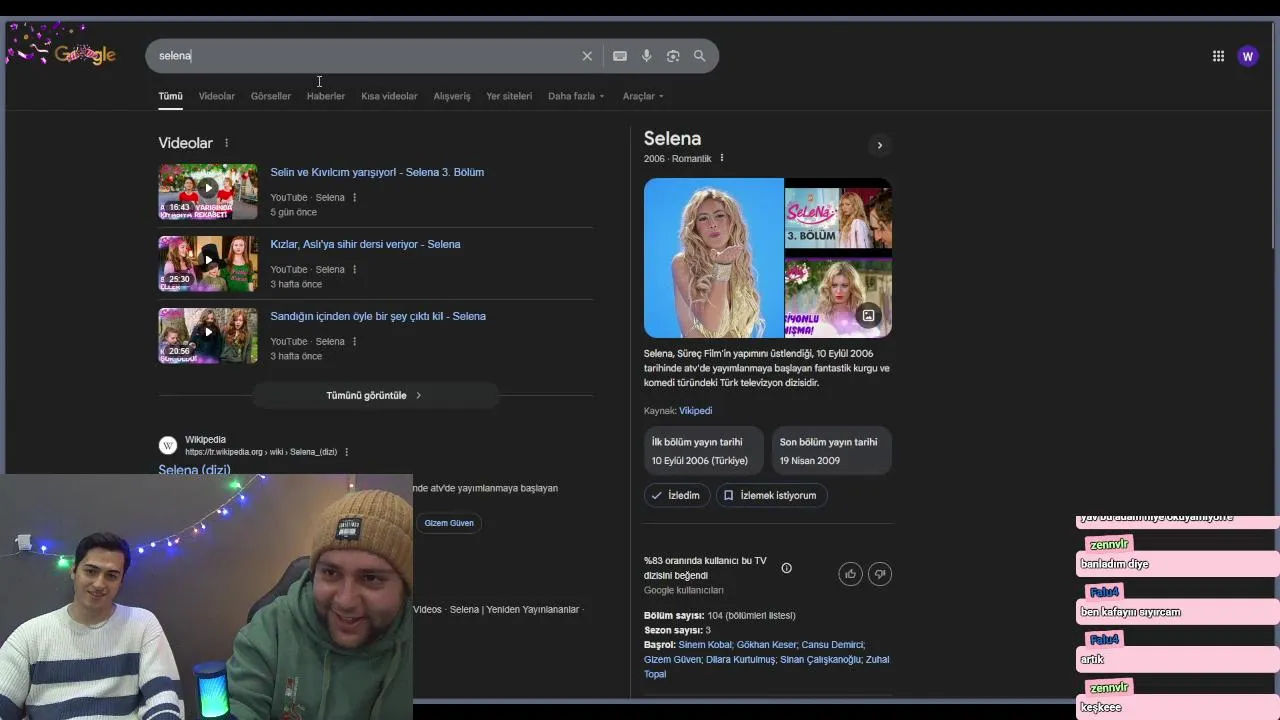Image resolution: width=1280 pixels, height=720 pixels.
Task: Open the Kısa videolar tab
Action: click(x=389, y=96)
